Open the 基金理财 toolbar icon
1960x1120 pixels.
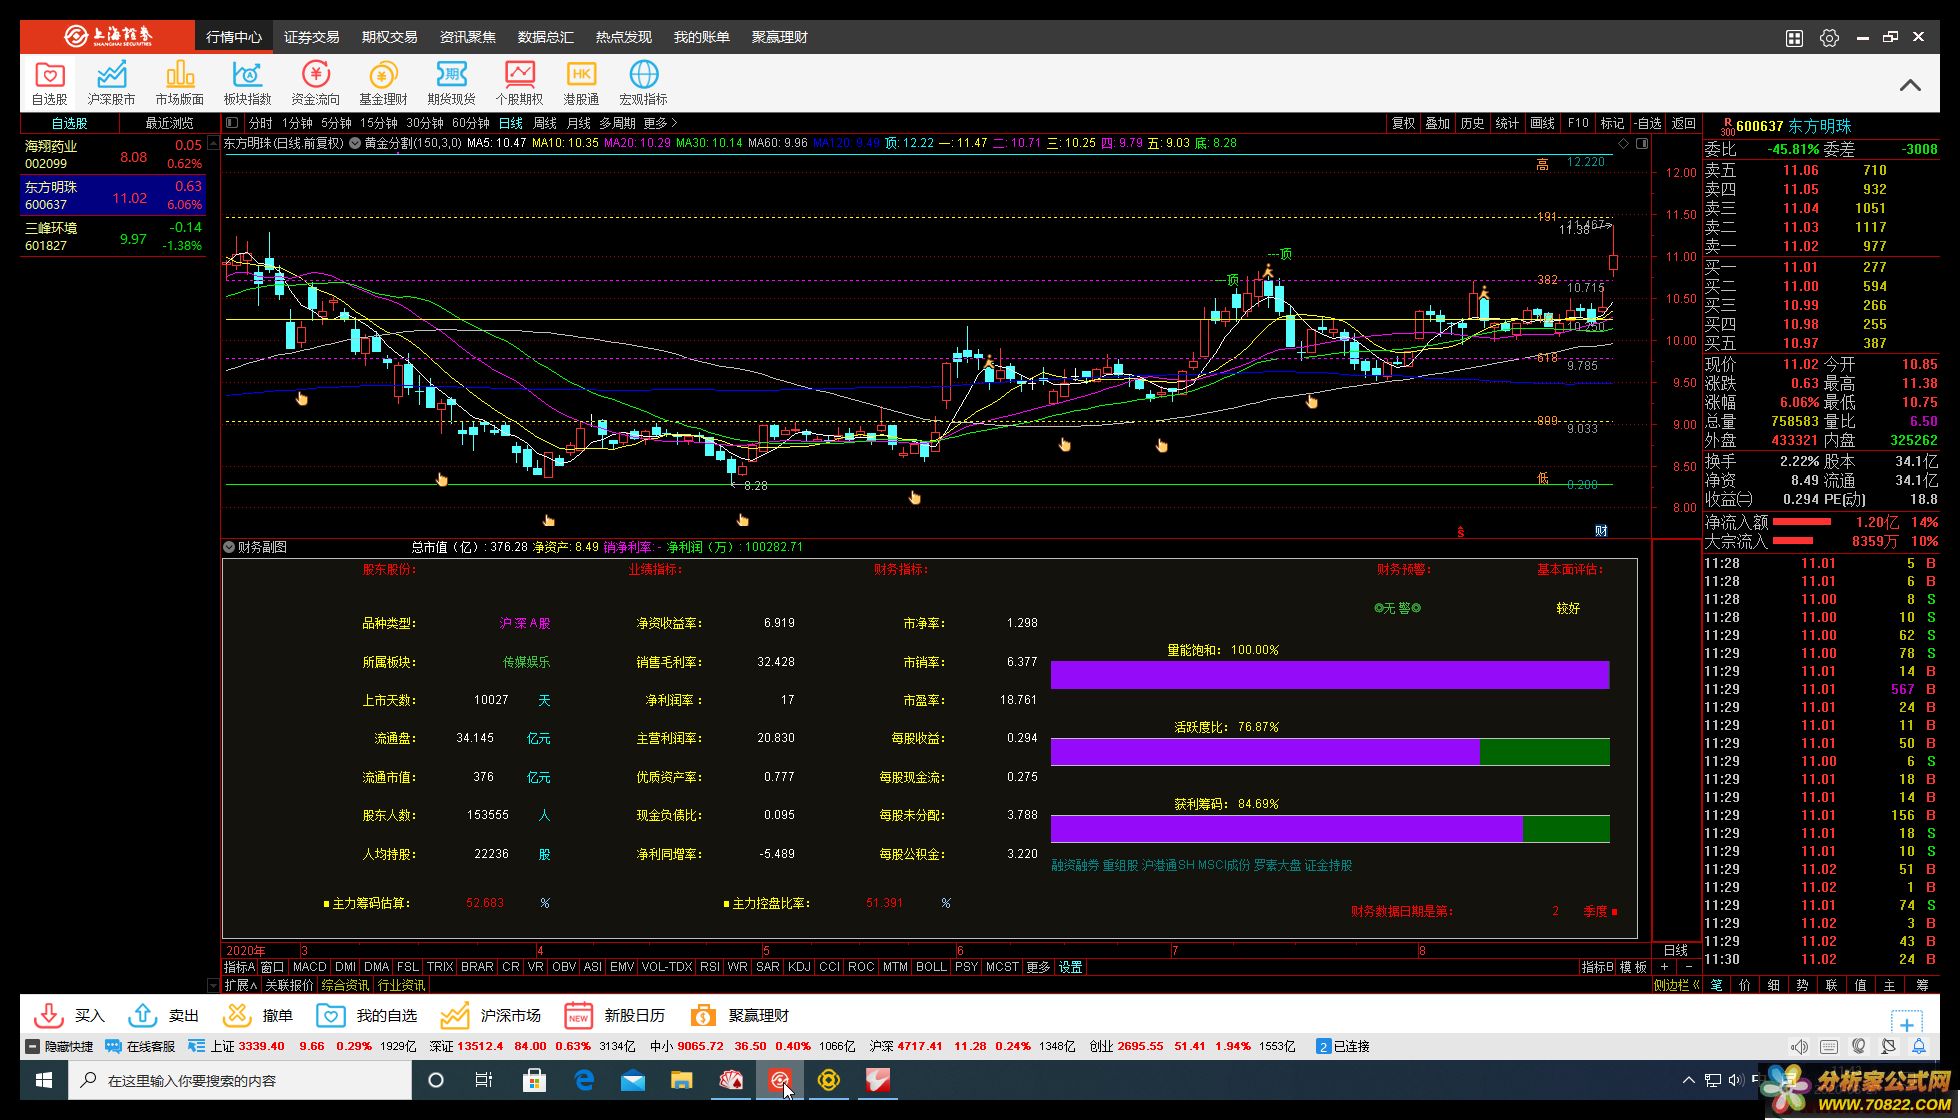tap(383, 82)
